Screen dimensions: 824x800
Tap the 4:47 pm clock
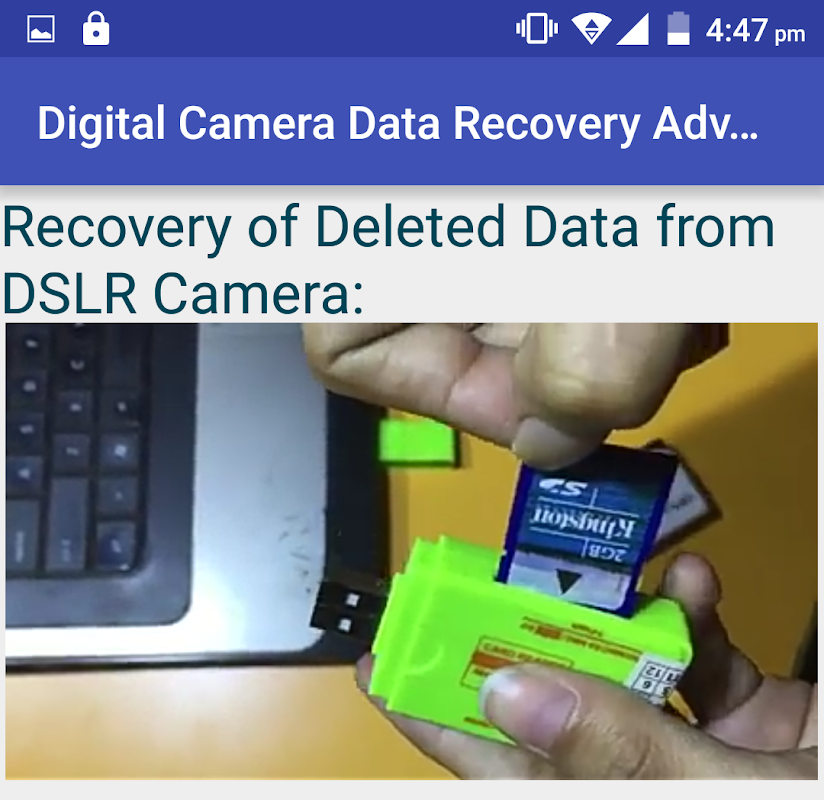(755, 30)
